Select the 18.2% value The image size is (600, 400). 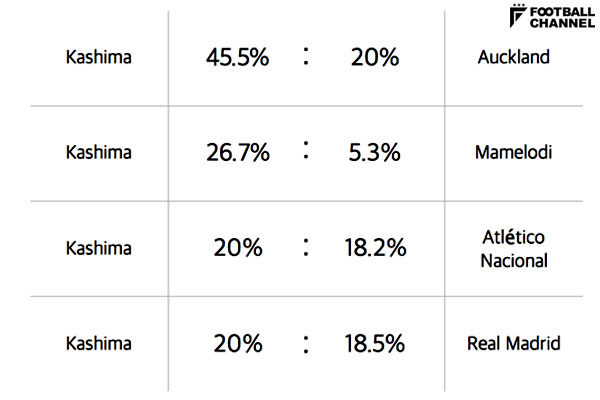click(376, 249)
